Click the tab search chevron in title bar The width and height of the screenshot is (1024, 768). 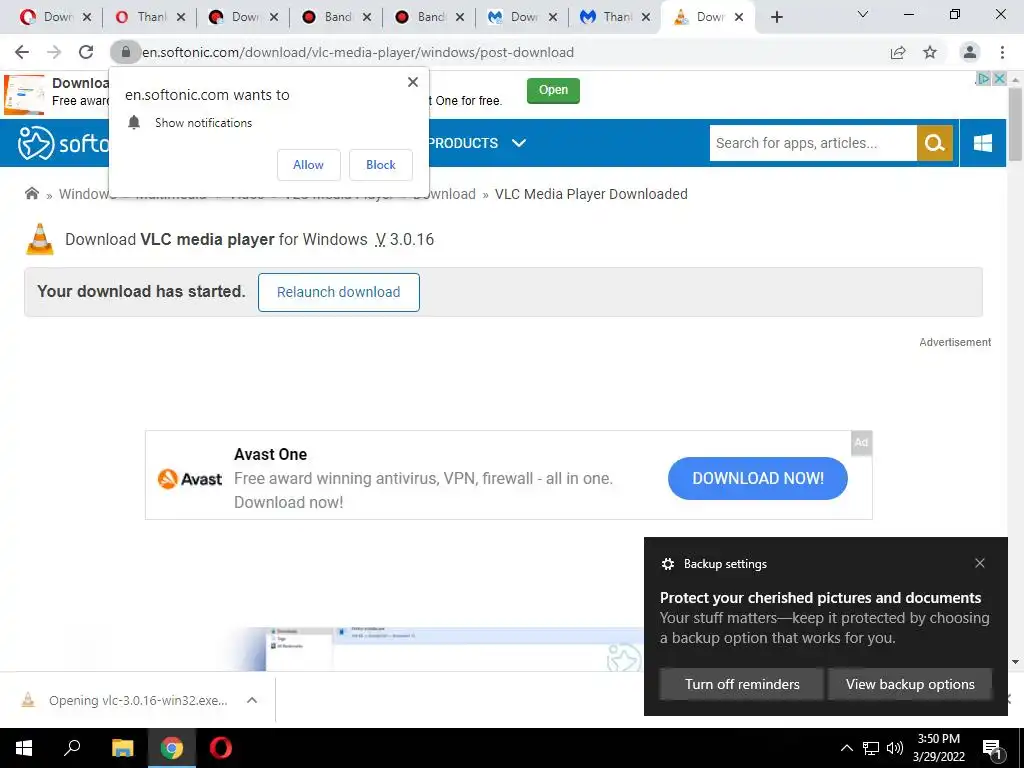click(863, 14)
